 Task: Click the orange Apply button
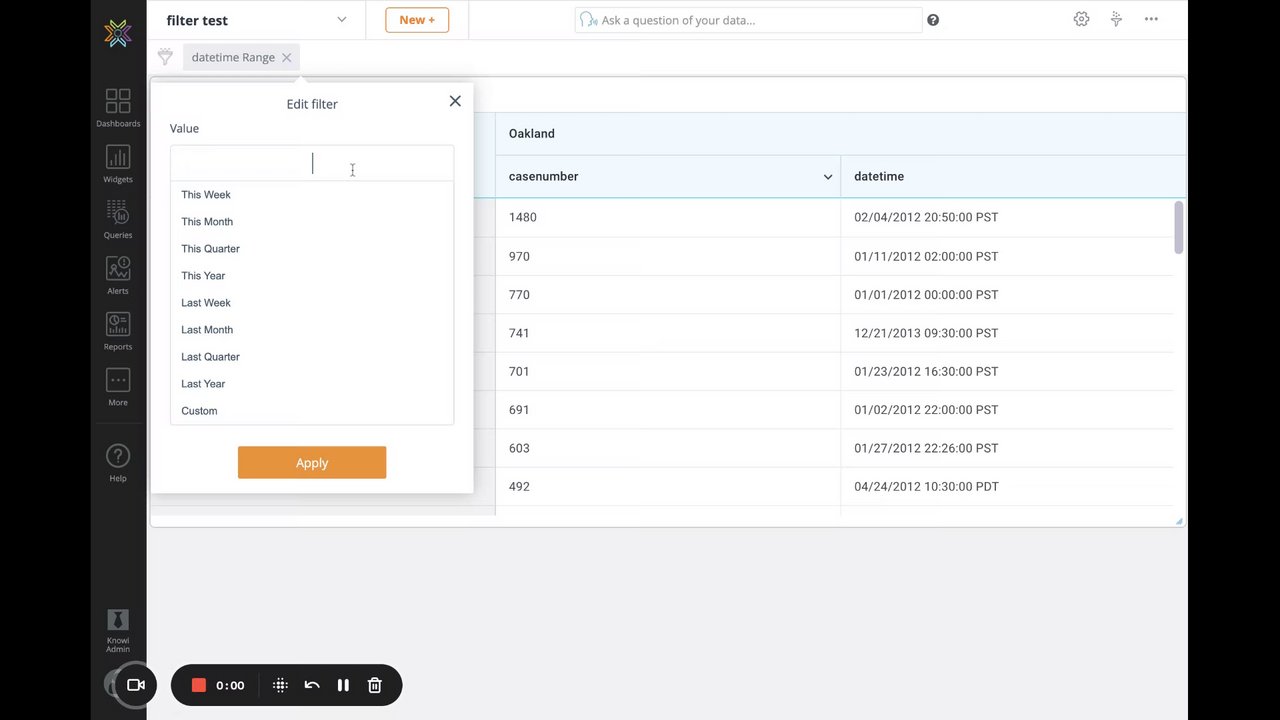tap(312, 463)
